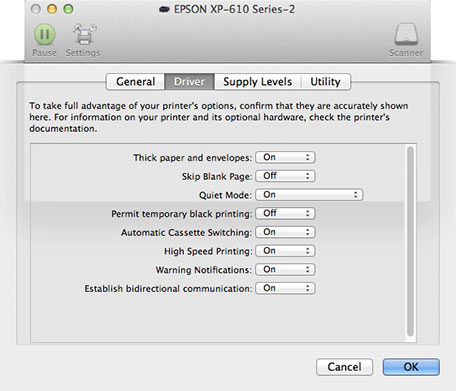Click the 'High Speed Printing:' label

tap(208, 251)
